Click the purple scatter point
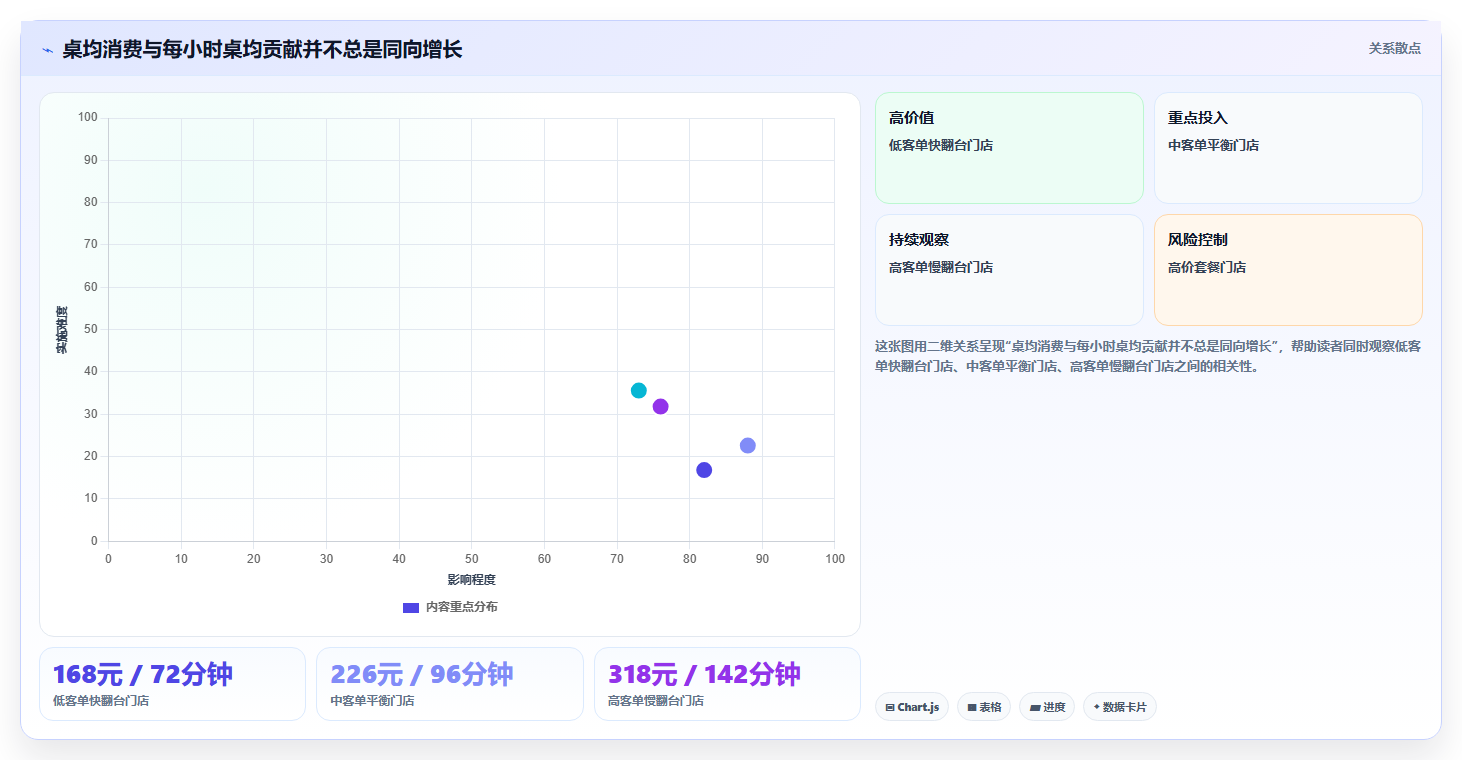 pyautogui.click(x=660, y=406)
